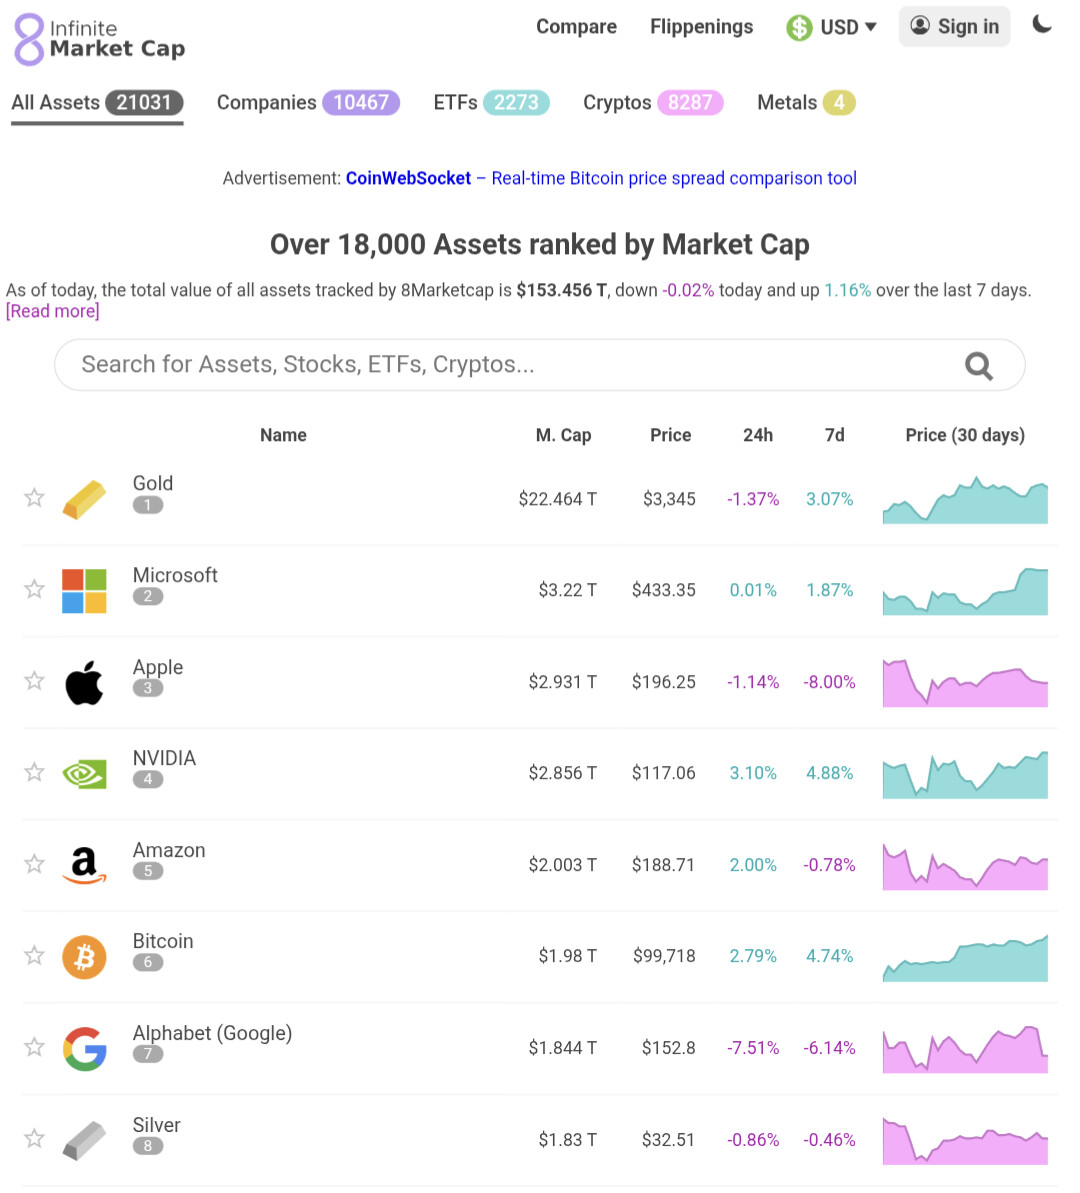Click the Microsoft logo icon
The width and height of the screenshot is (1080, 1193).
(x=84, y=590)
